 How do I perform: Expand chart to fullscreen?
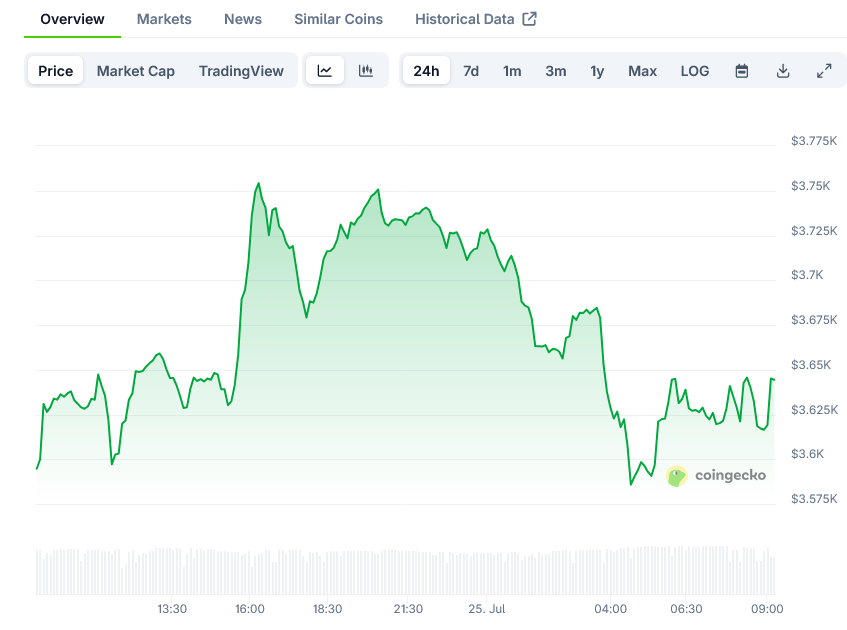click(x=824, y=71)
